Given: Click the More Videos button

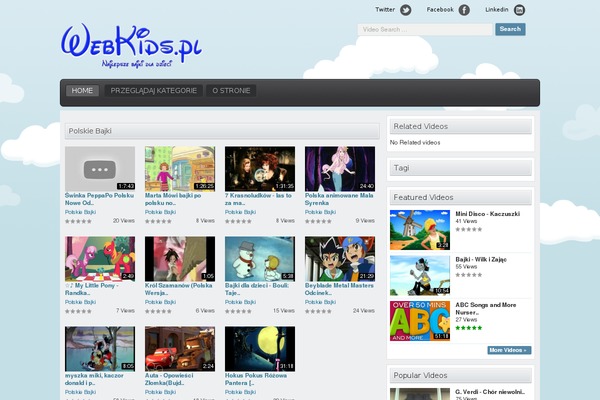Looking at the screenshot, I should tap(509, 350).
